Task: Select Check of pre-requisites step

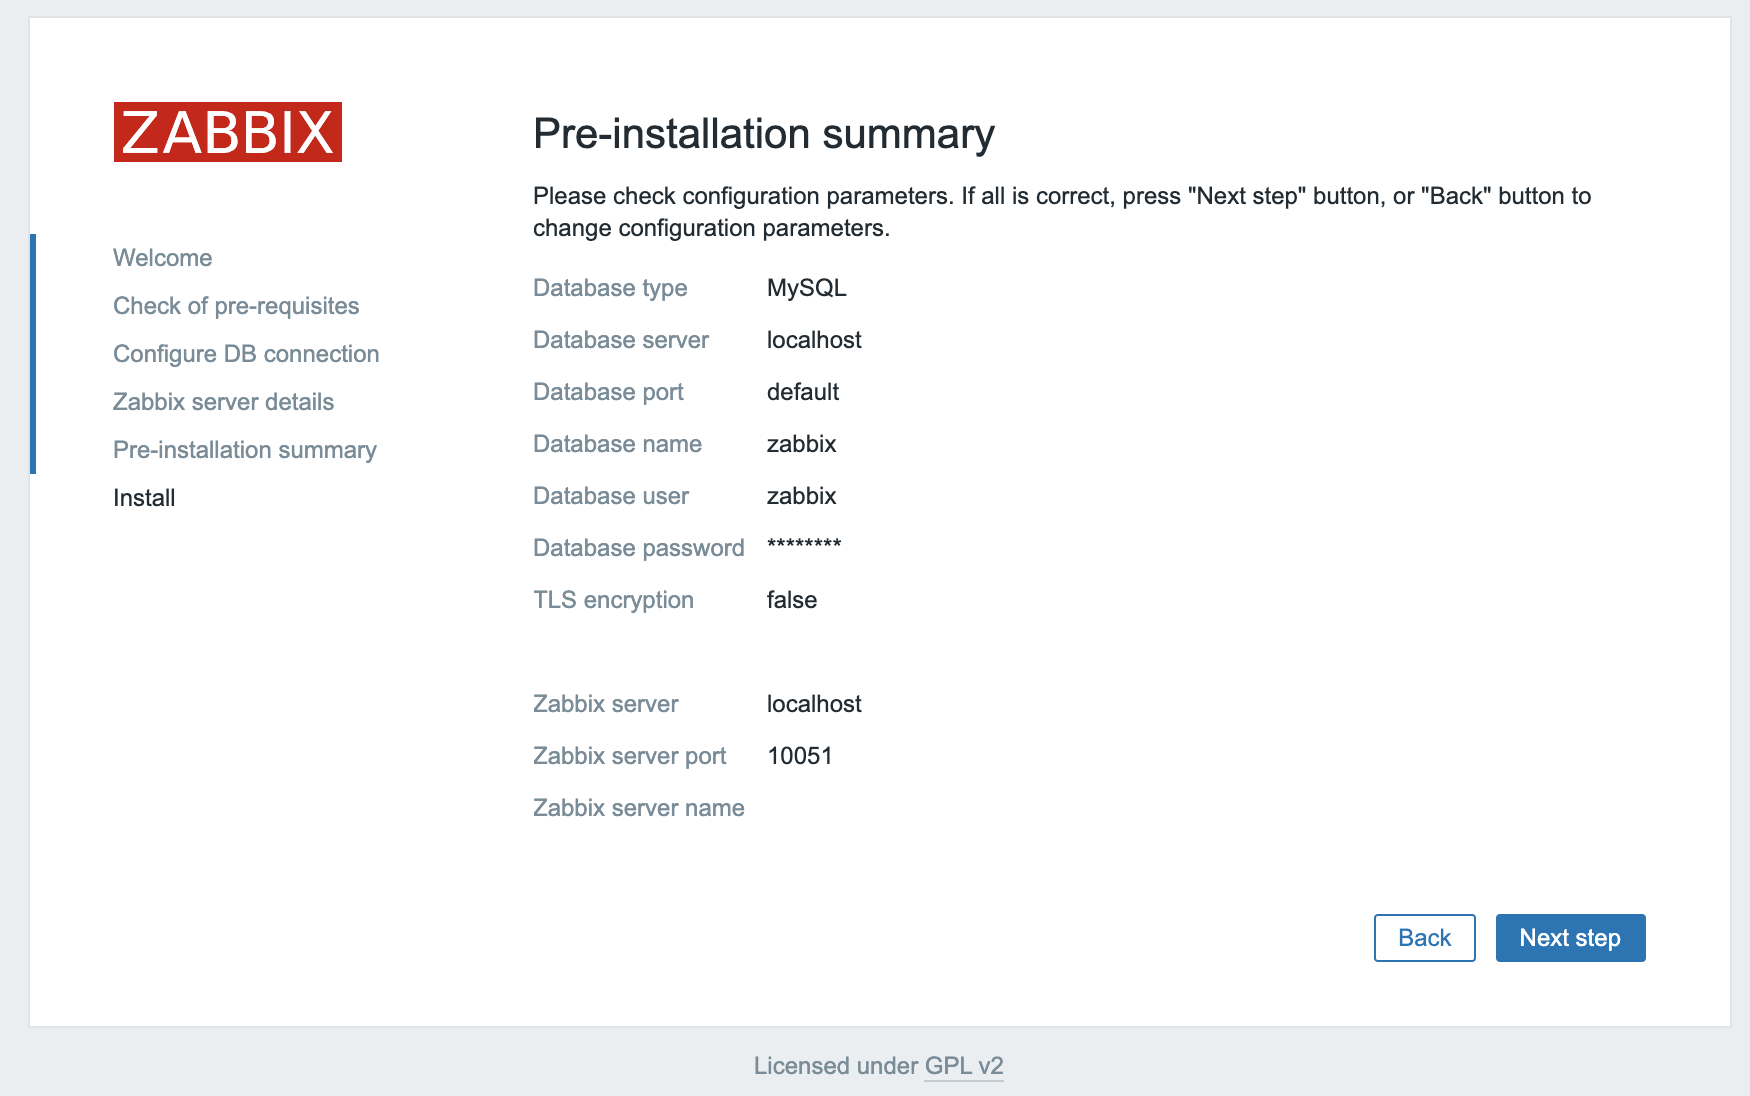Action: click(x=236, y=305)
